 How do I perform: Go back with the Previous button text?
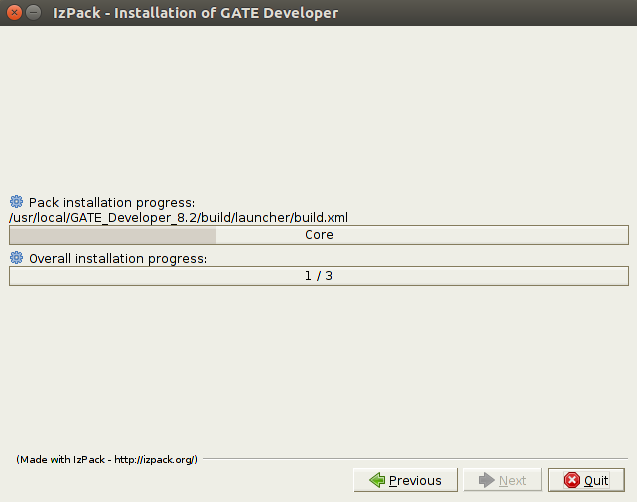(415, 480)
